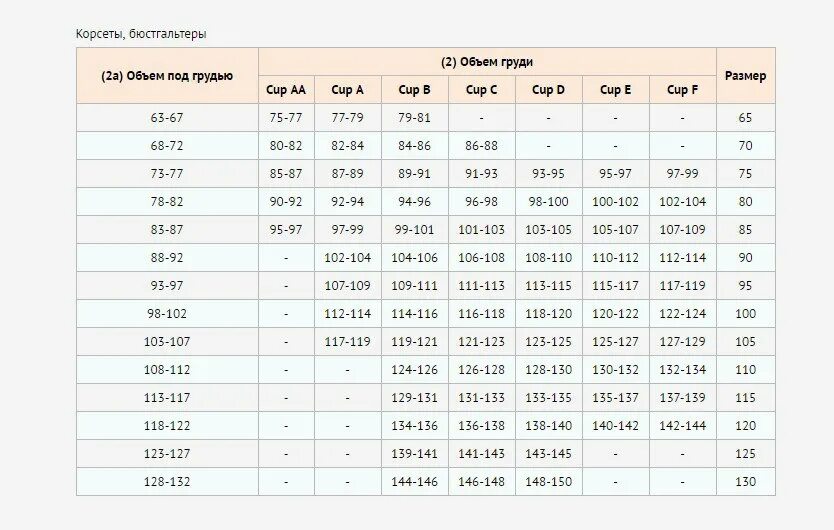Click size '130' in the Размер column

coord(746,482)
